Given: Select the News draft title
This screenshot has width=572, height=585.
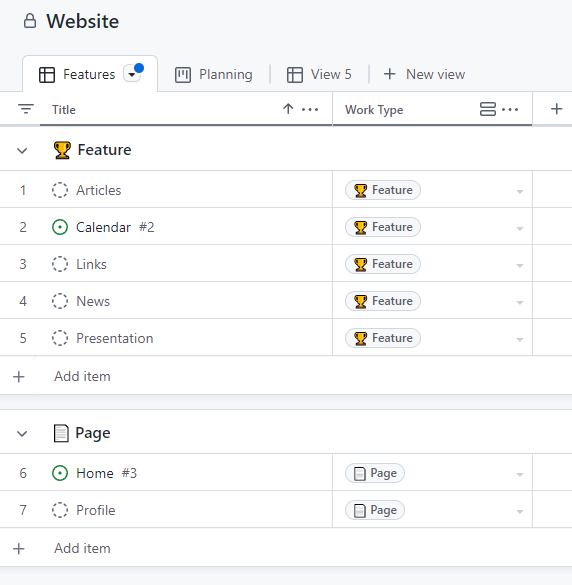Looking at the screenshot, I should click(93, 301).
